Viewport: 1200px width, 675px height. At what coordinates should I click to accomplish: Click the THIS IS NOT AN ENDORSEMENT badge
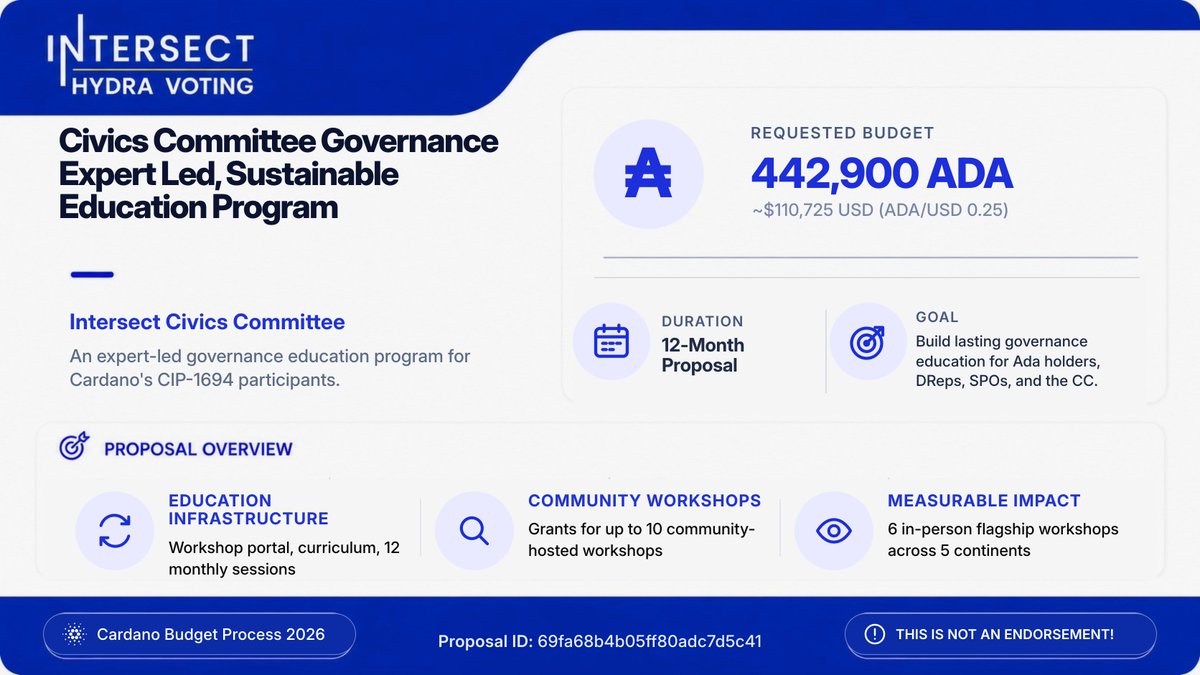tap(1000, 634)
